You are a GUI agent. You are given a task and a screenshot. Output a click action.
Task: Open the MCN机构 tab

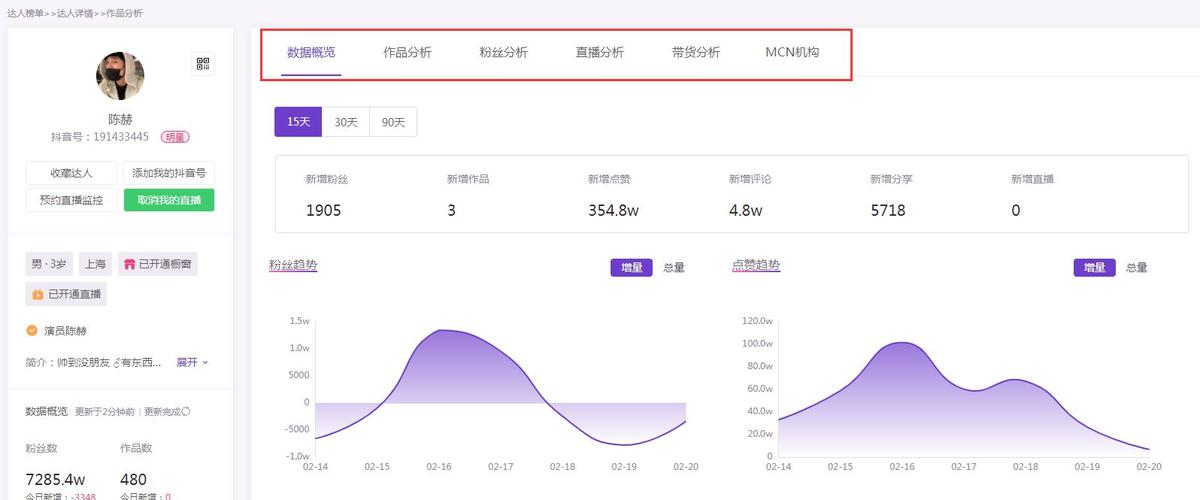pos(792,52)
